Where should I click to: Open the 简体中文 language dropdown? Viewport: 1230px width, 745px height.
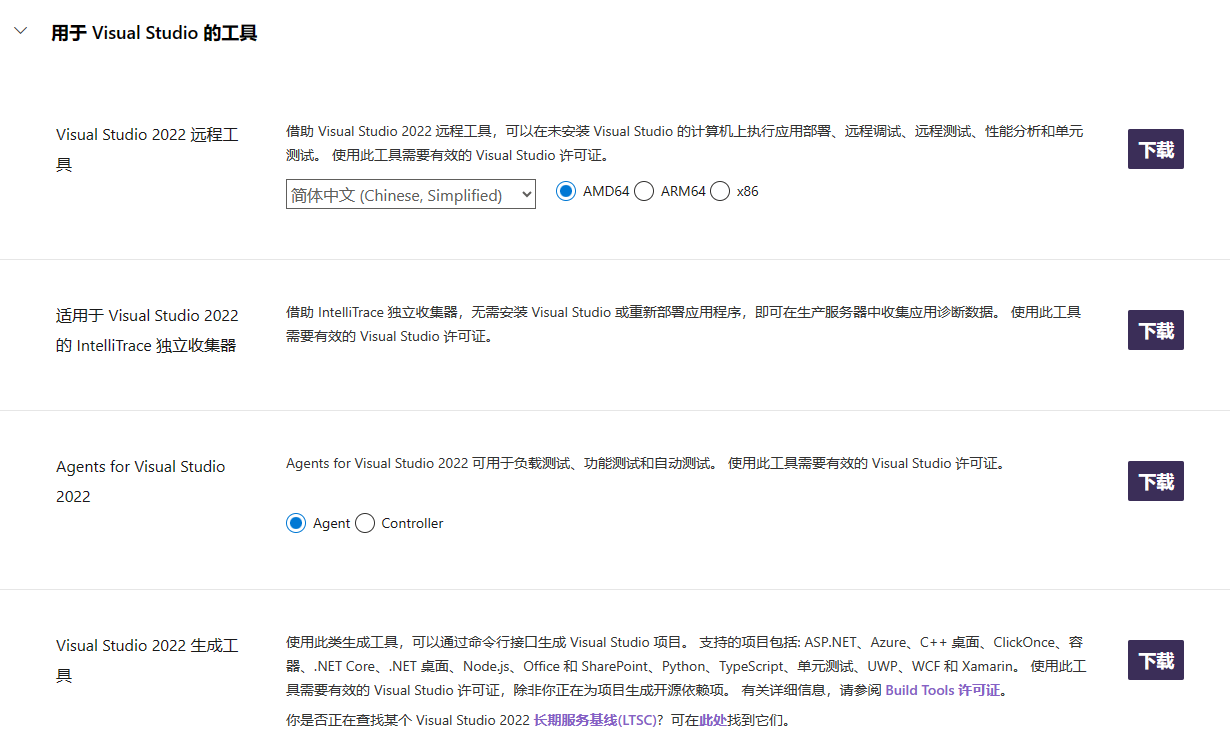tap(411, 195)
